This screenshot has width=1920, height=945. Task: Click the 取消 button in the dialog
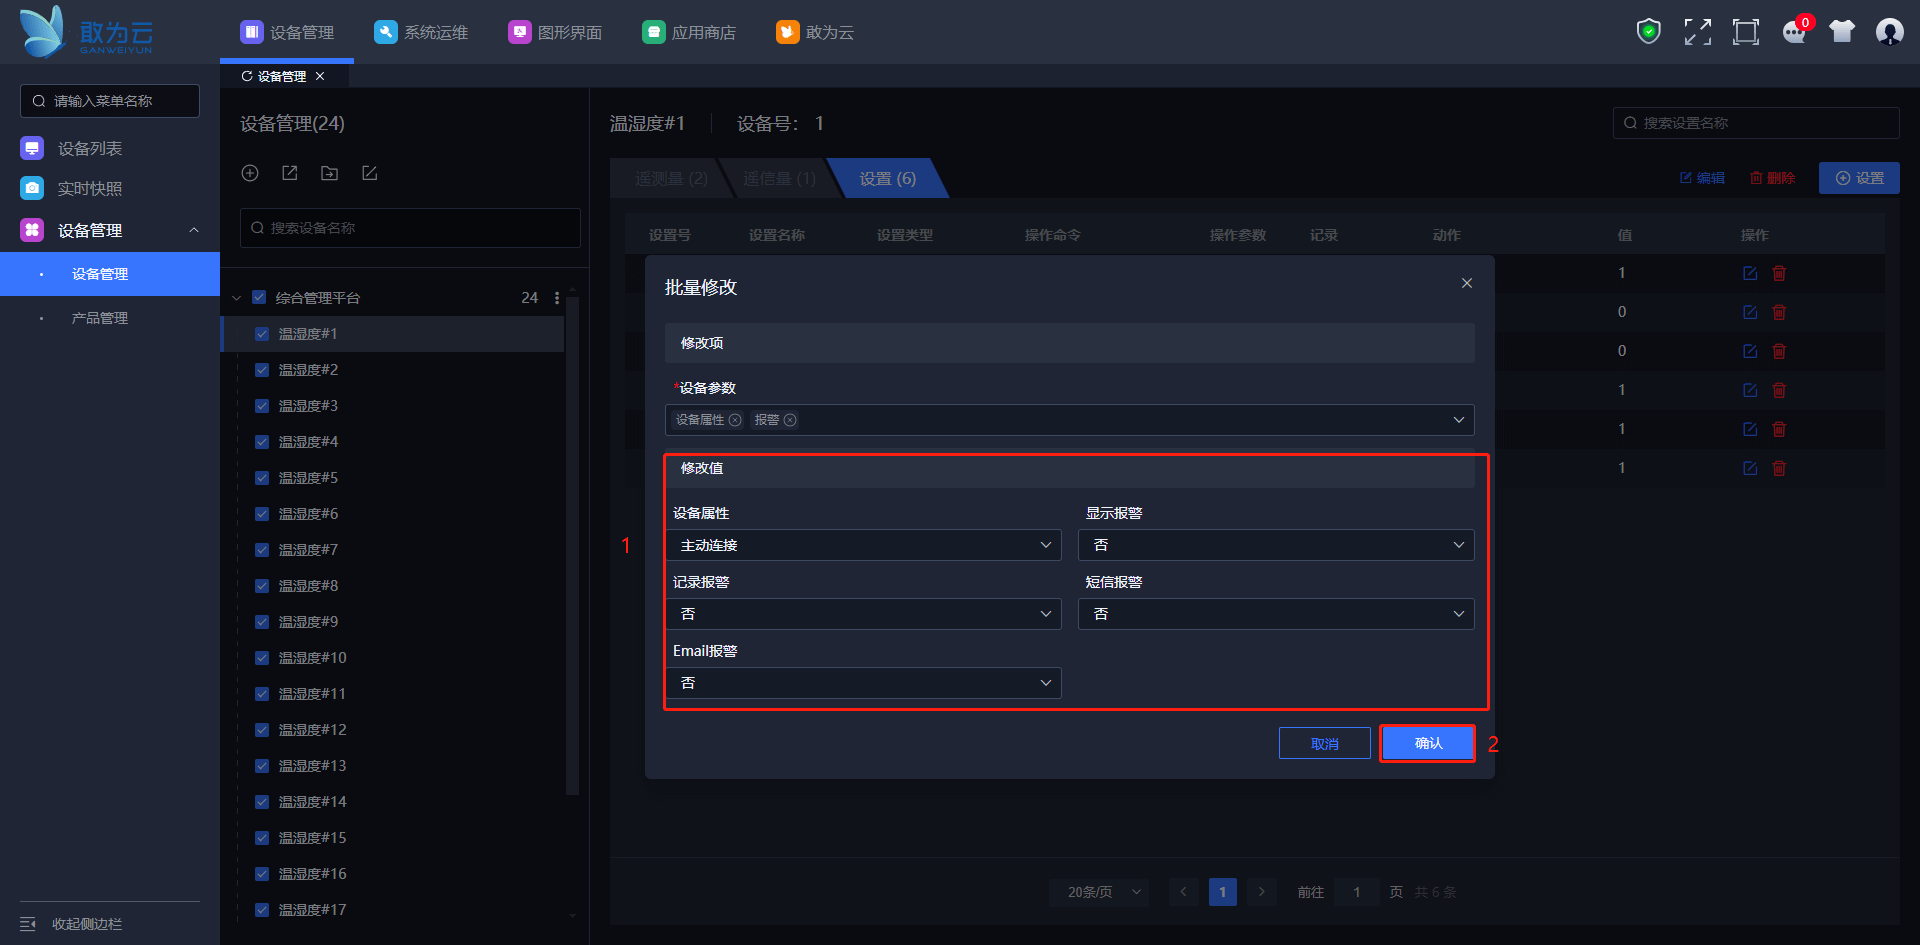[x=1324, y=743]
